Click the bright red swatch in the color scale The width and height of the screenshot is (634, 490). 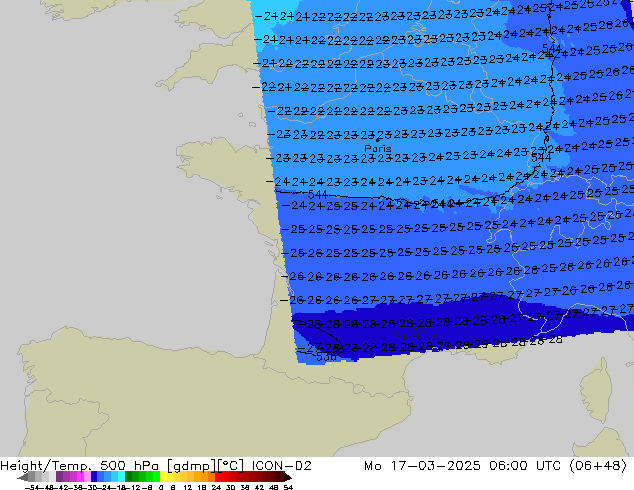(x=218, y=477)
